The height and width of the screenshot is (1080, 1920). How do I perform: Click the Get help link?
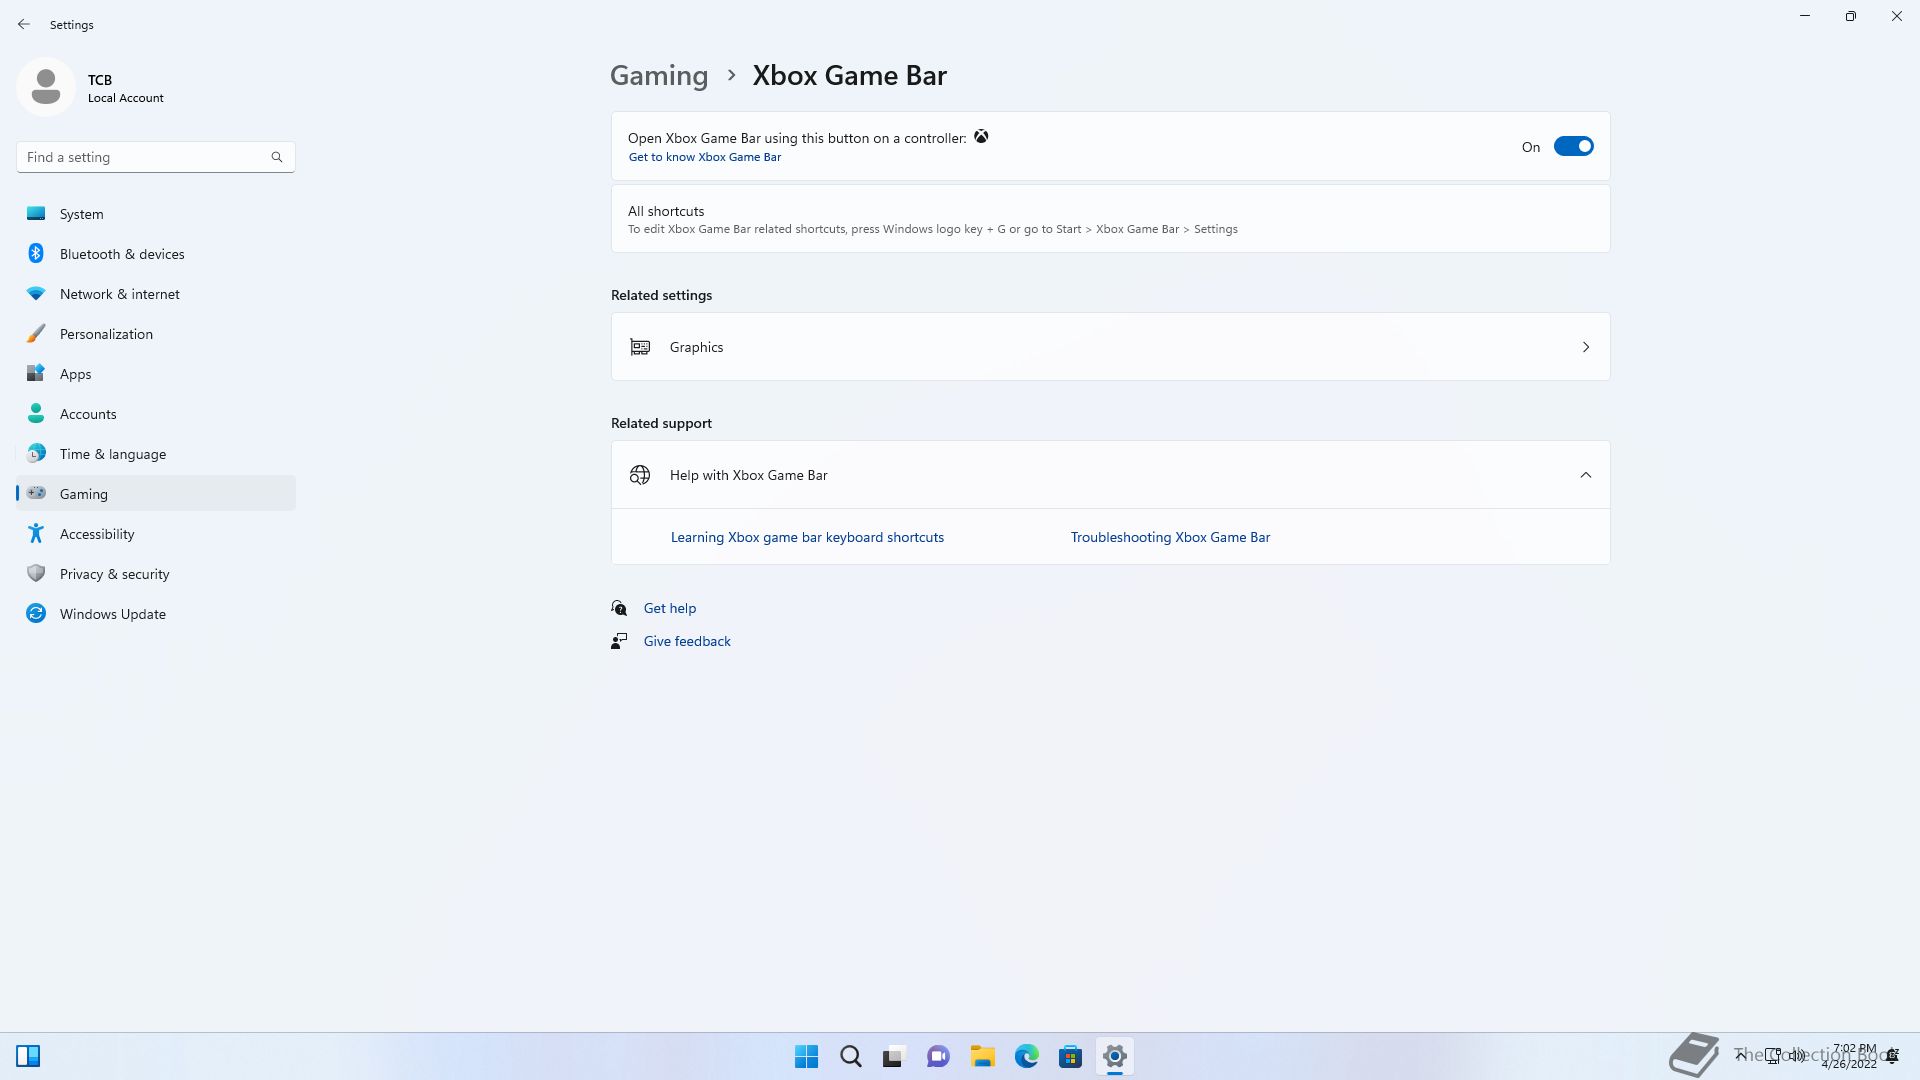(669, 608)
